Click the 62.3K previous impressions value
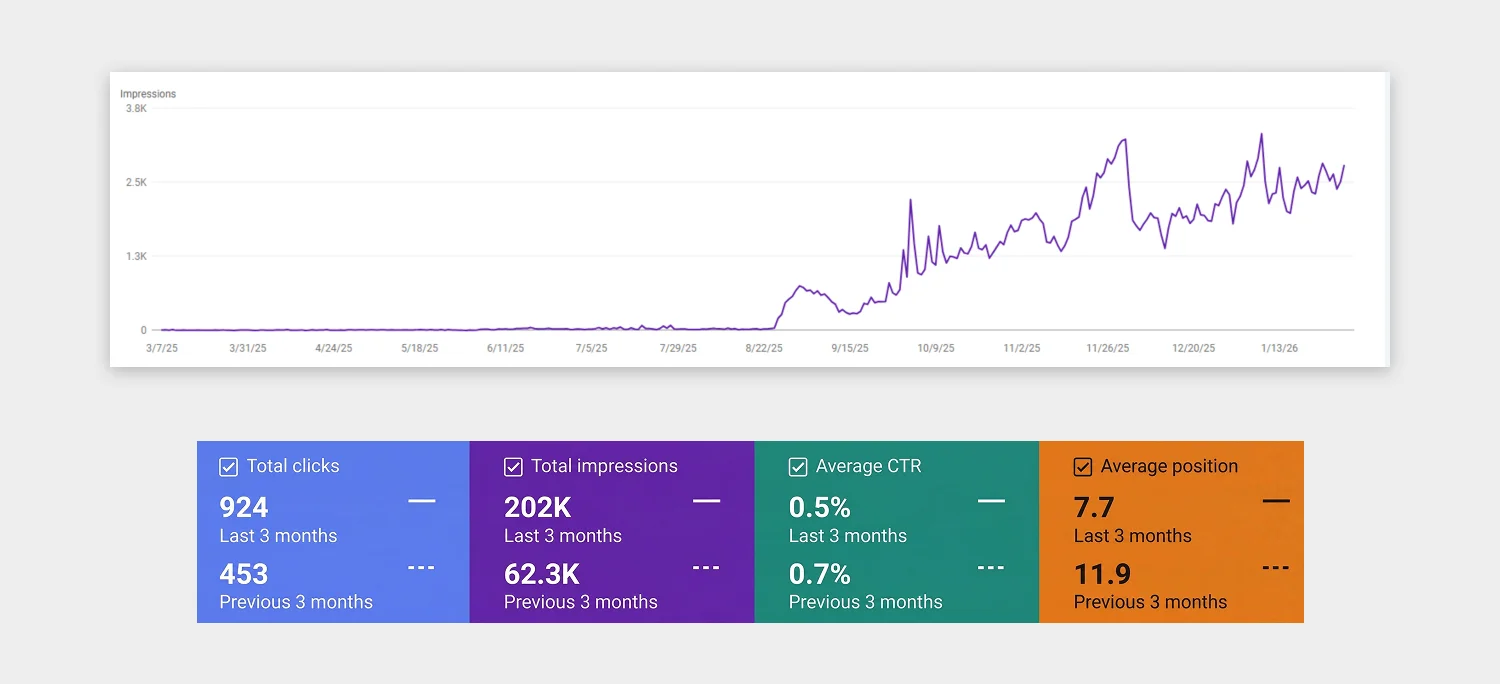1500x684 pixels. 542,575
